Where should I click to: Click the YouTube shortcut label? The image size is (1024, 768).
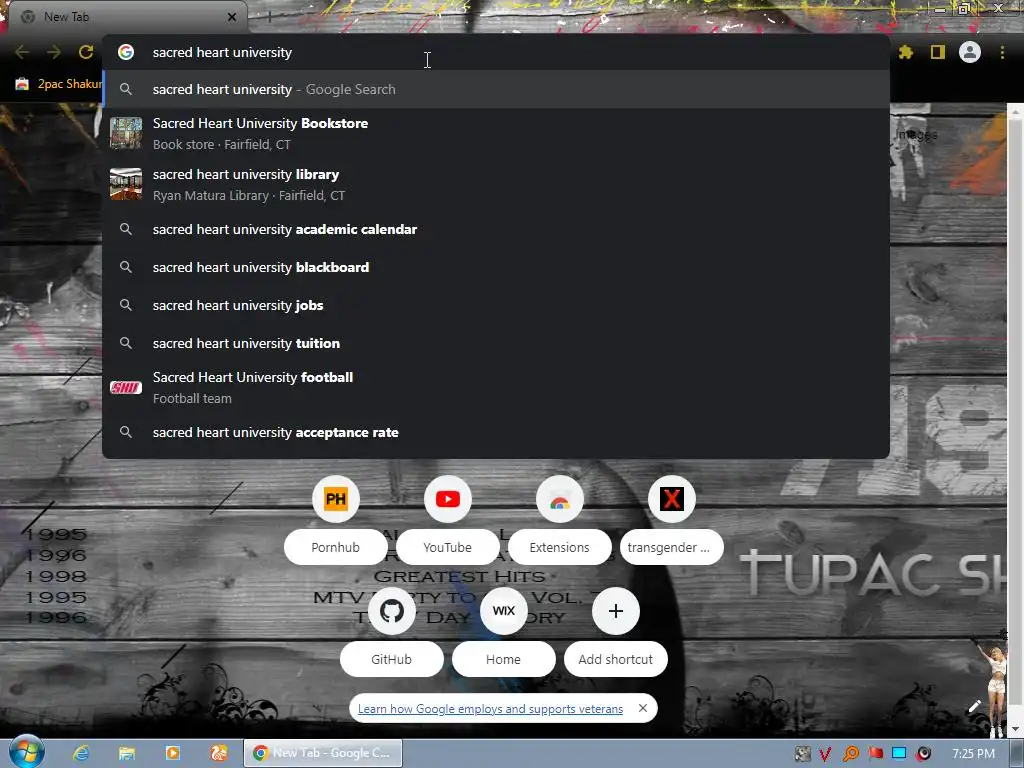[447, 547]
